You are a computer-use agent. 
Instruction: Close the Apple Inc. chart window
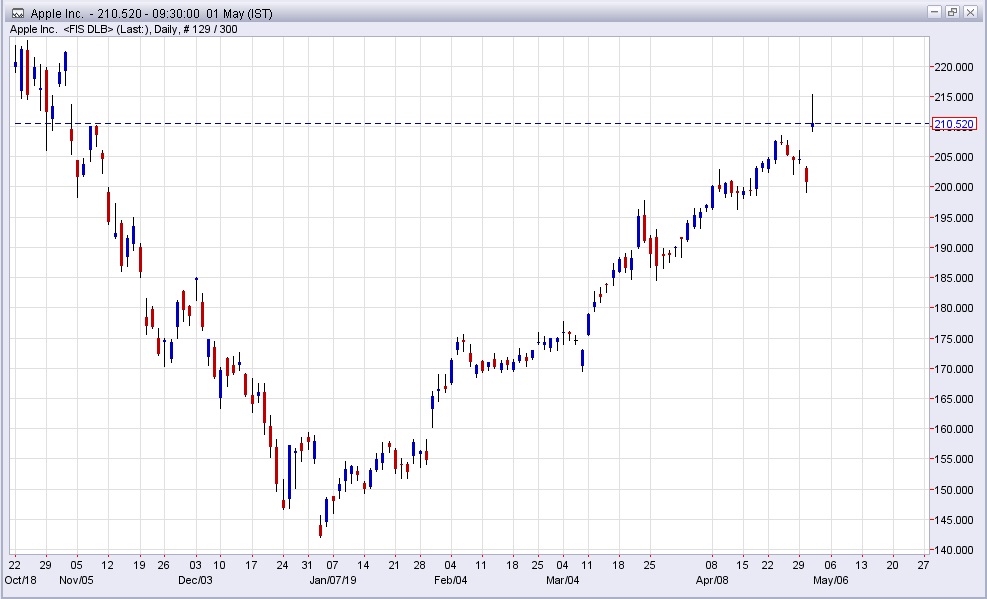pyautogui.click(x=970, y=12)
